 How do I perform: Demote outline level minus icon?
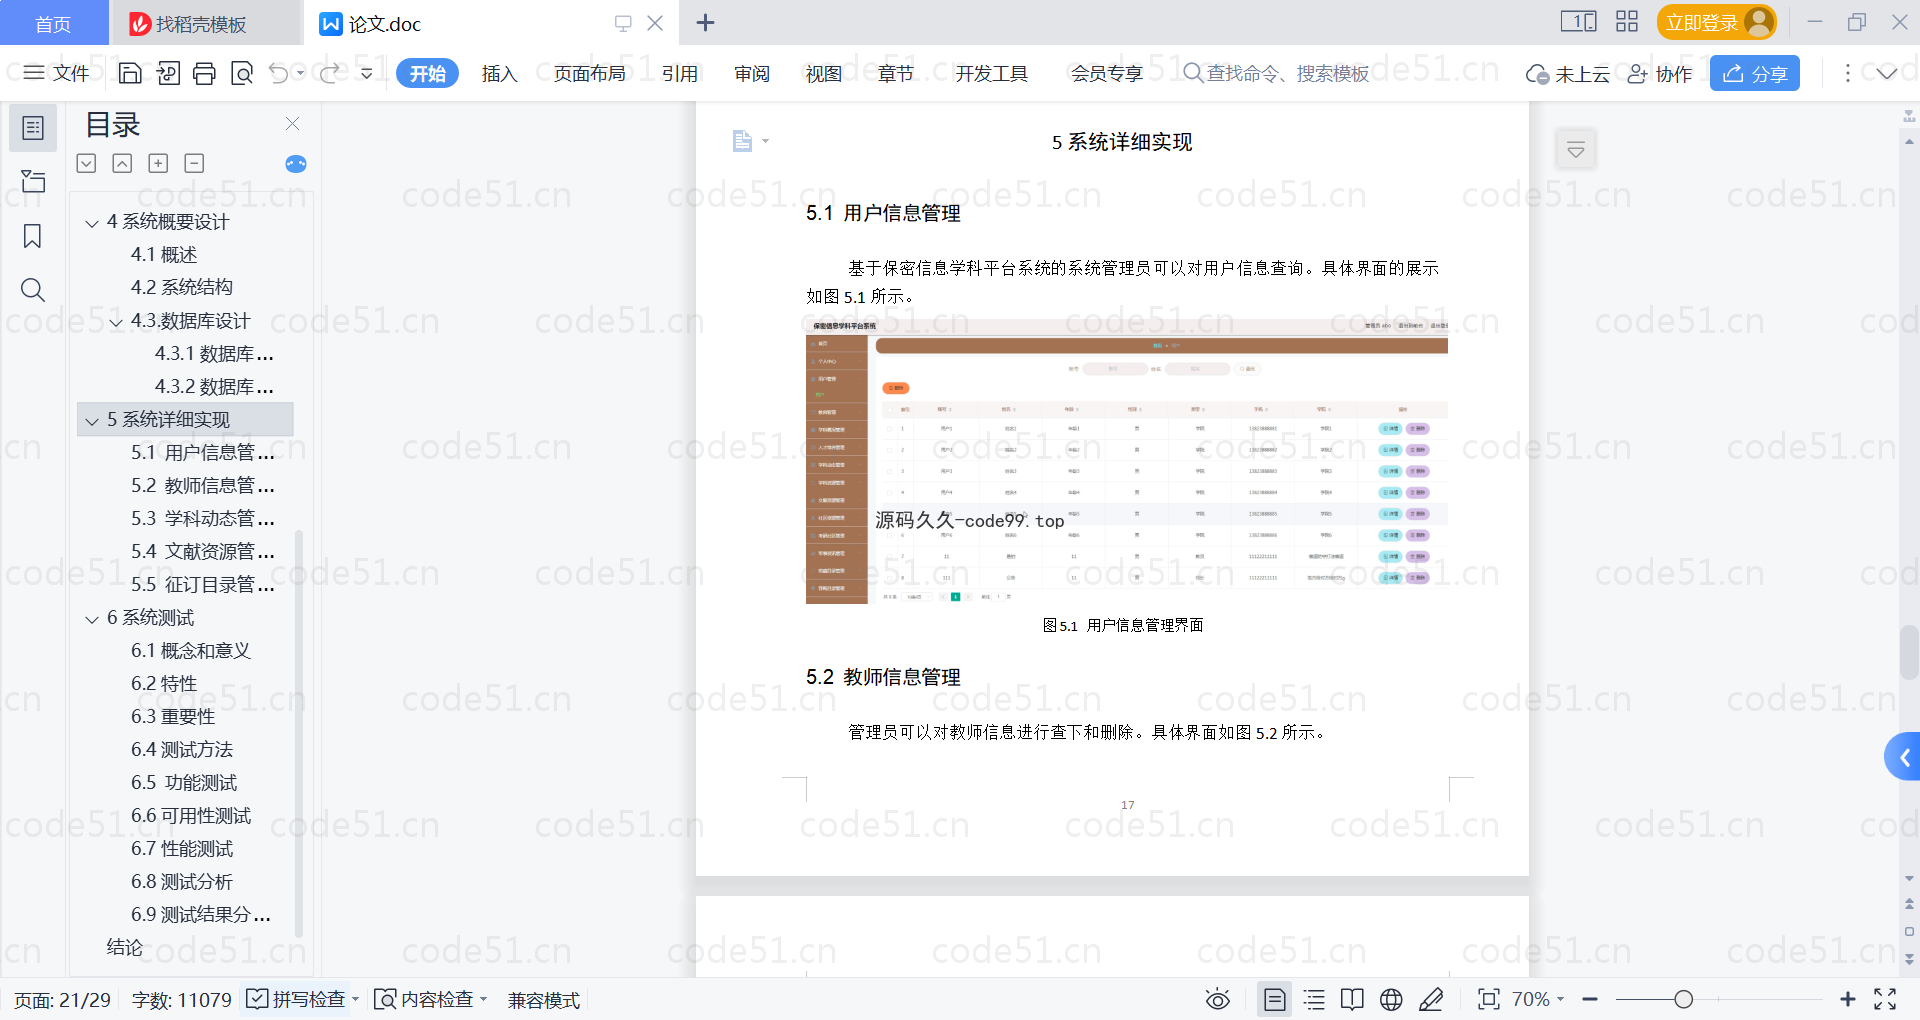click(x=194, y=164)
